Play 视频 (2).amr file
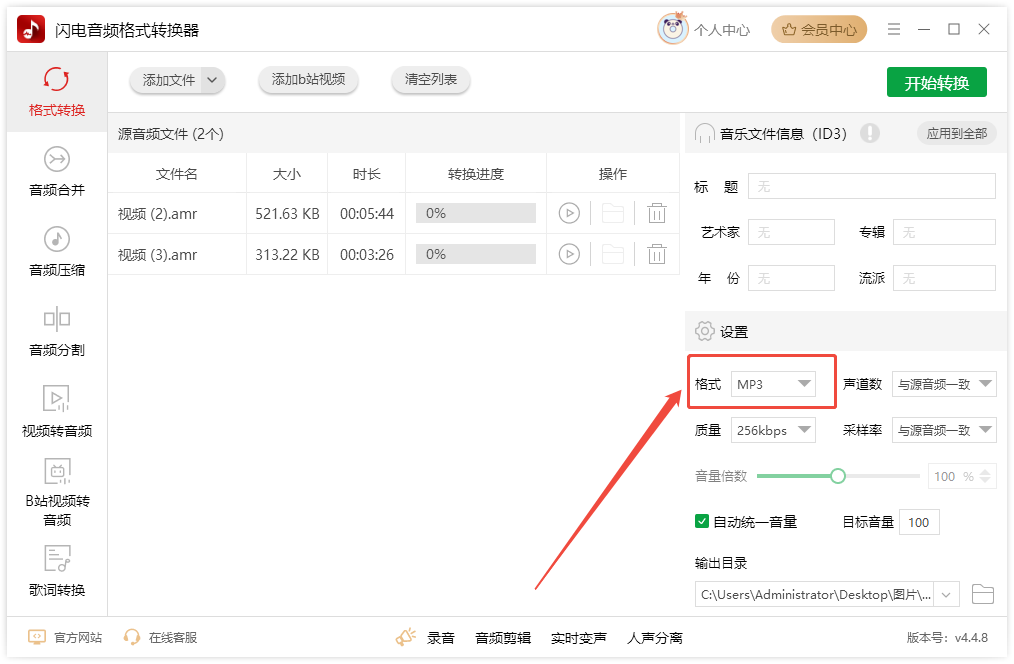Screen dimensions: 1014x664 (x=569, y=213)
